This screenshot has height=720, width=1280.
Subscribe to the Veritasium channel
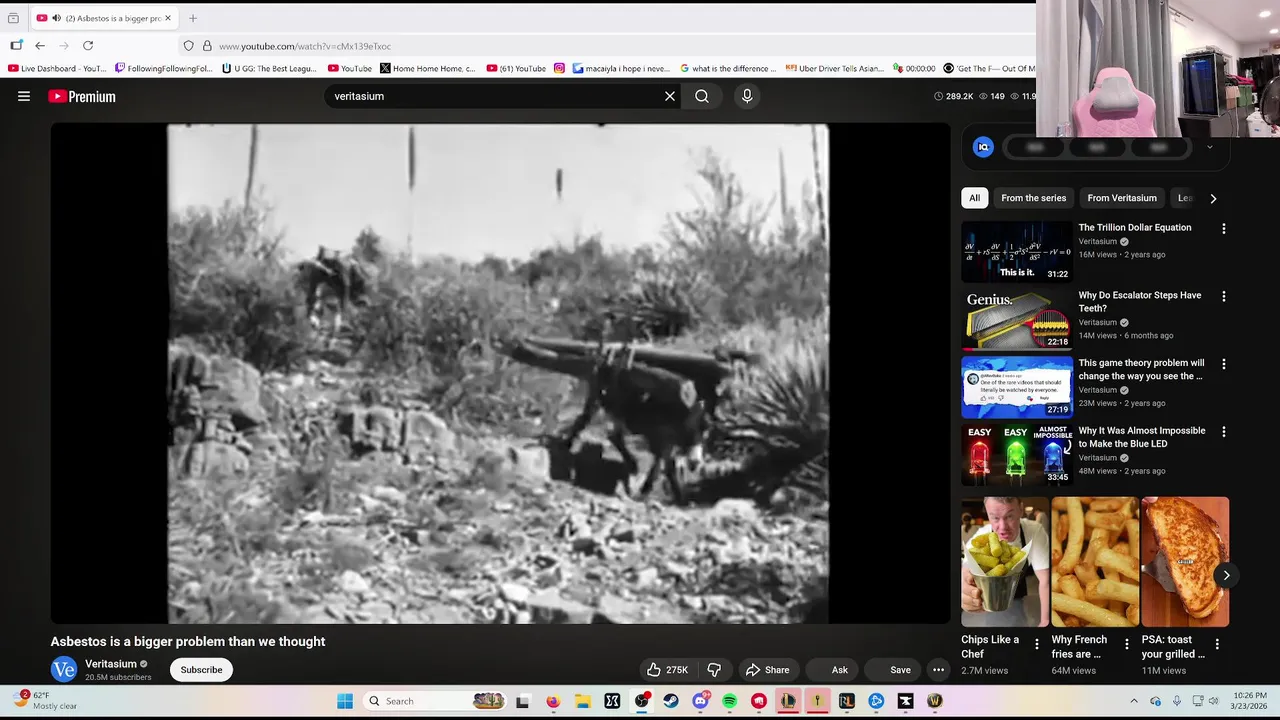(201, 670)
